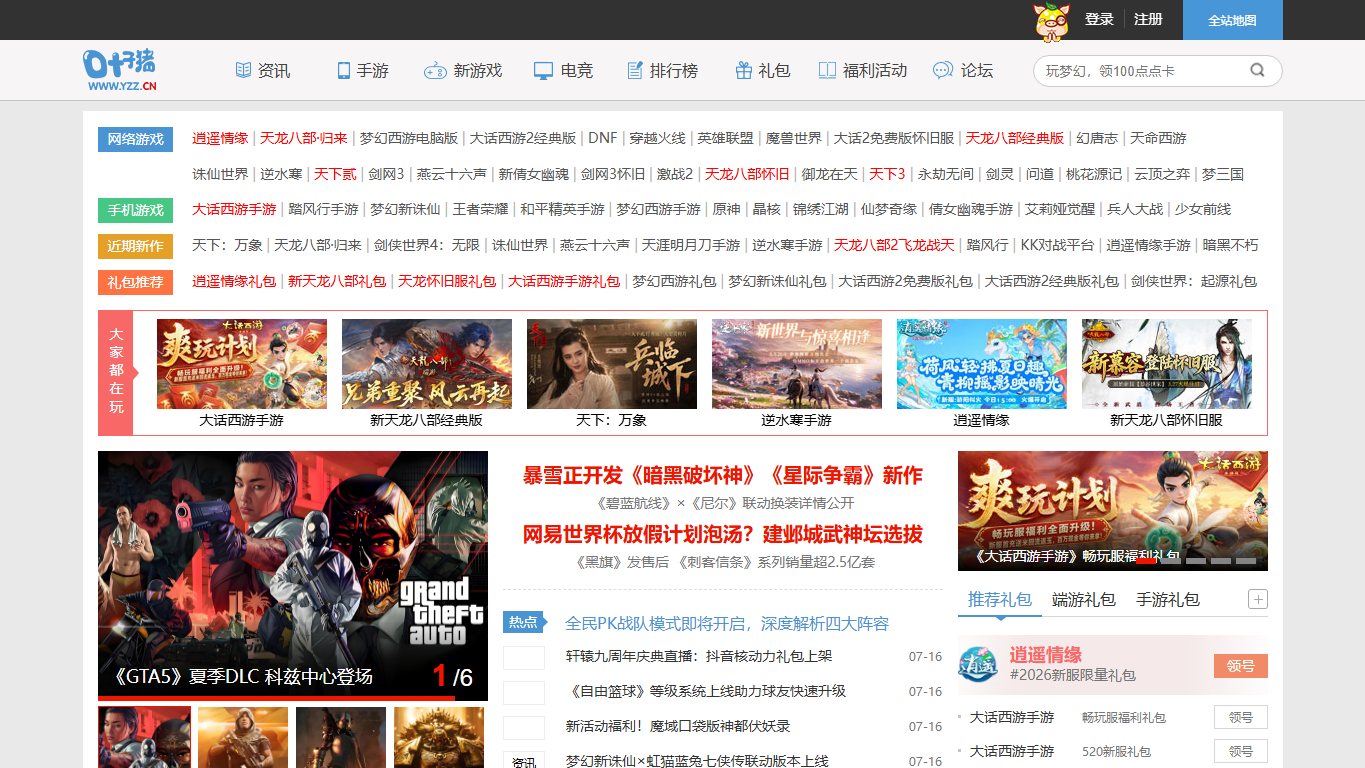The height and width of the screenshot is (768, 1365).
Task: Open 轩辕九周年庆典直播 news item
Action: [699, 657]
